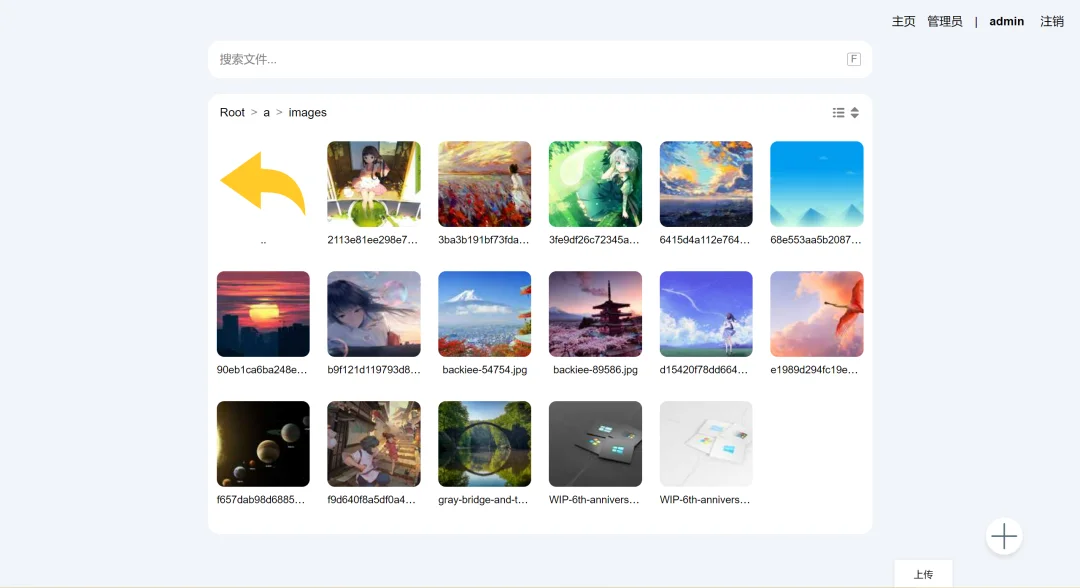Open the sort order arrows

point(855,112)
